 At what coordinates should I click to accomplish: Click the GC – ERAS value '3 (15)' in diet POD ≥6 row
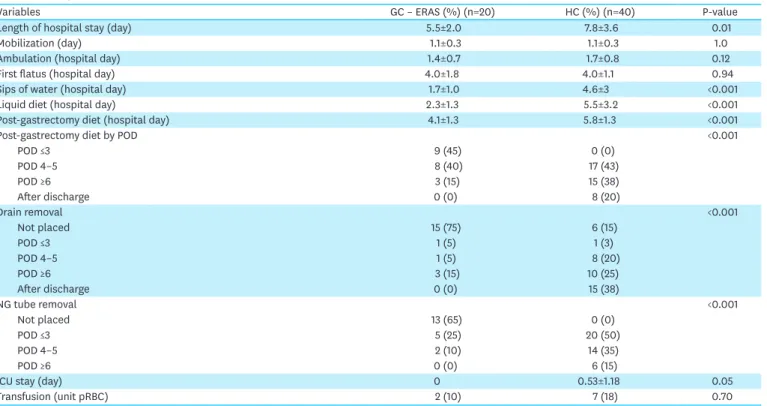(448, 181)
